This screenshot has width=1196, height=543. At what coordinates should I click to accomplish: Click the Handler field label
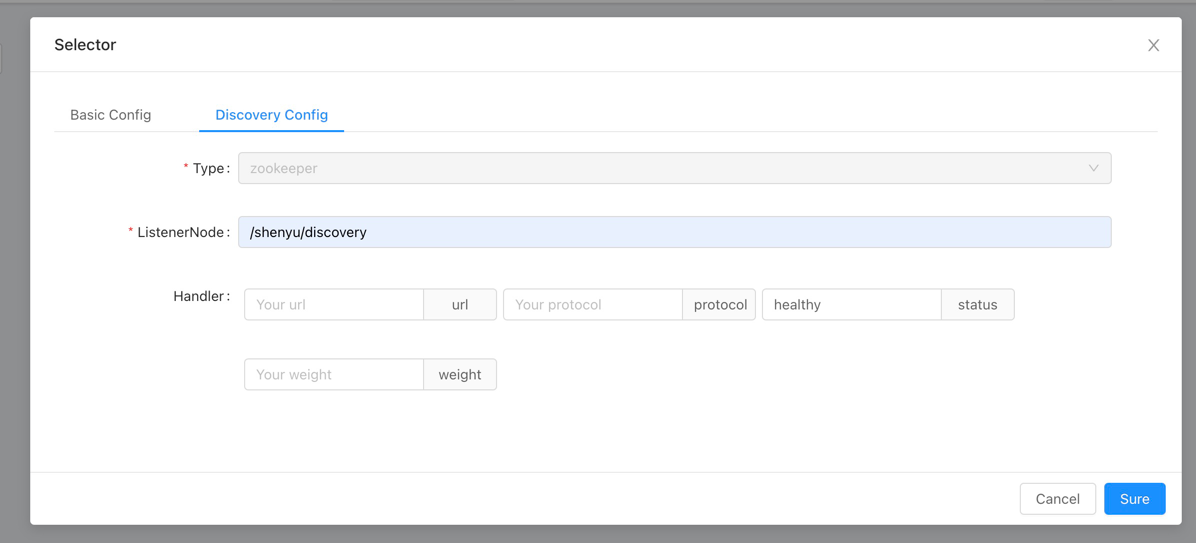click(x=200, y=297)
